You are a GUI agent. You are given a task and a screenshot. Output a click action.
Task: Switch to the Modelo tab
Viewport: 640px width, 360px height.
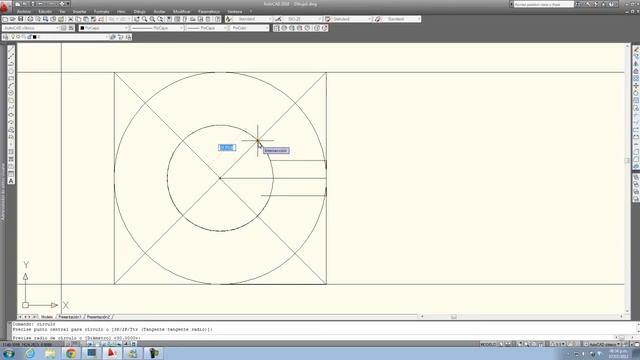coord(47,317)
